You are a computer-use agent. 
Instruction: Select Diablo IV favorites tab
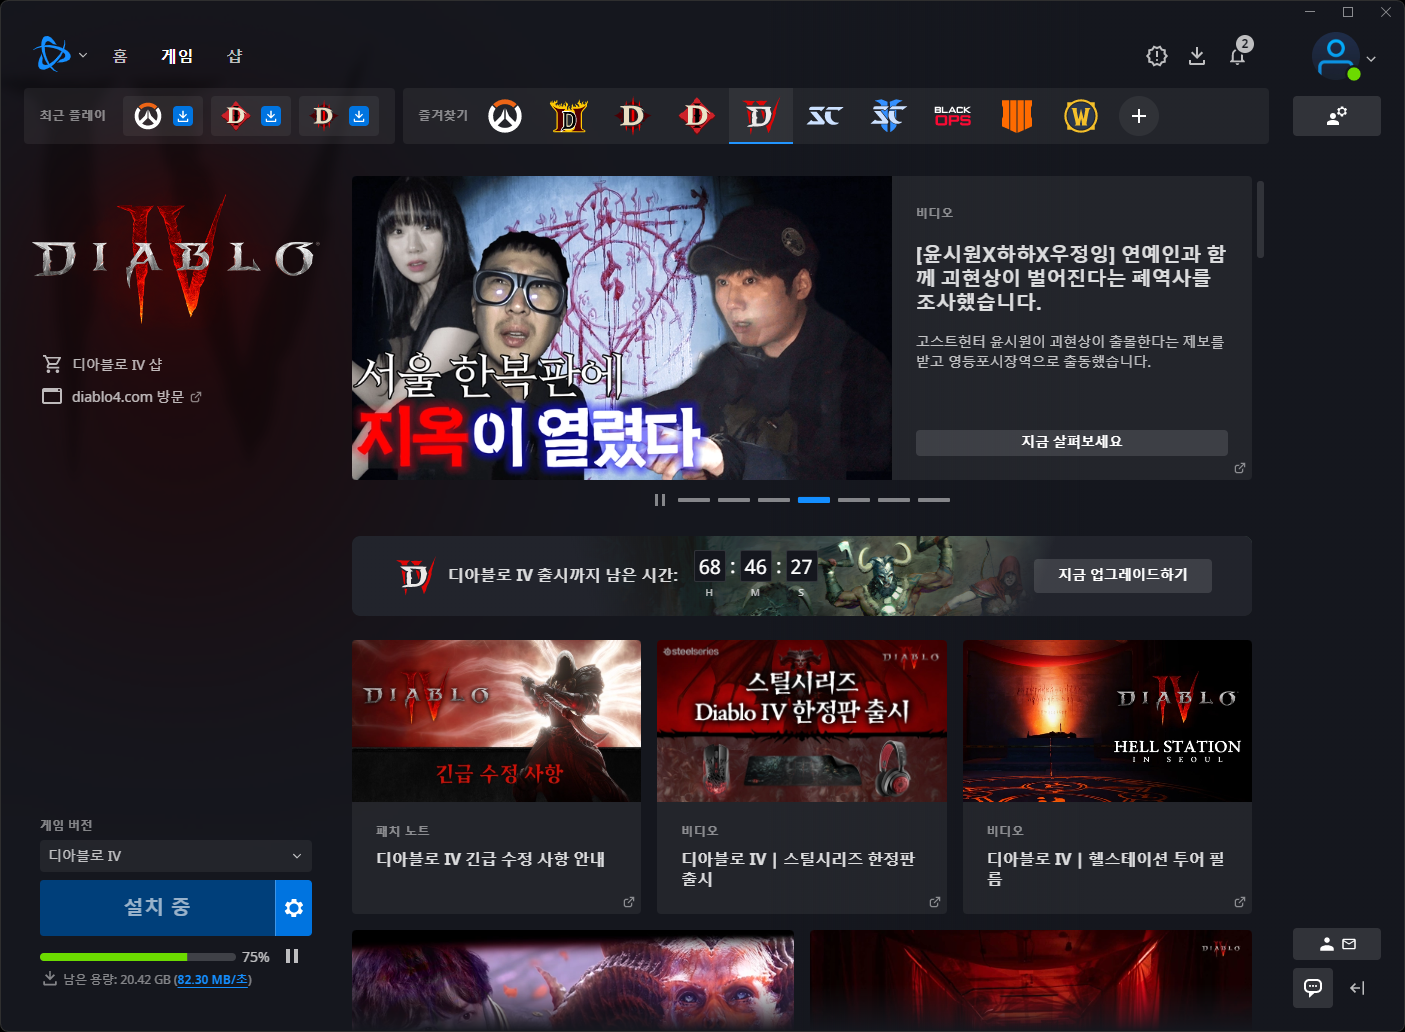761,116
